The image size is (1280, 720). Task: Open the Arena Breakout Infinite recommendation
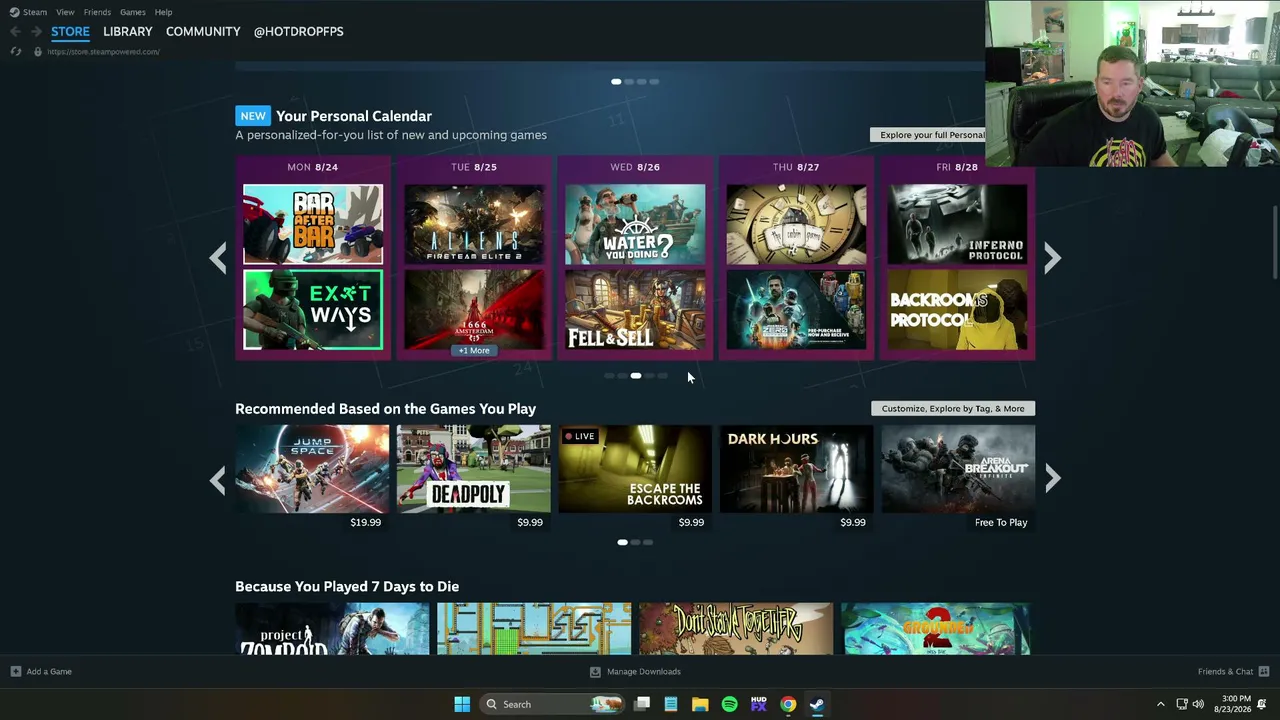click(x=958, y=469)
